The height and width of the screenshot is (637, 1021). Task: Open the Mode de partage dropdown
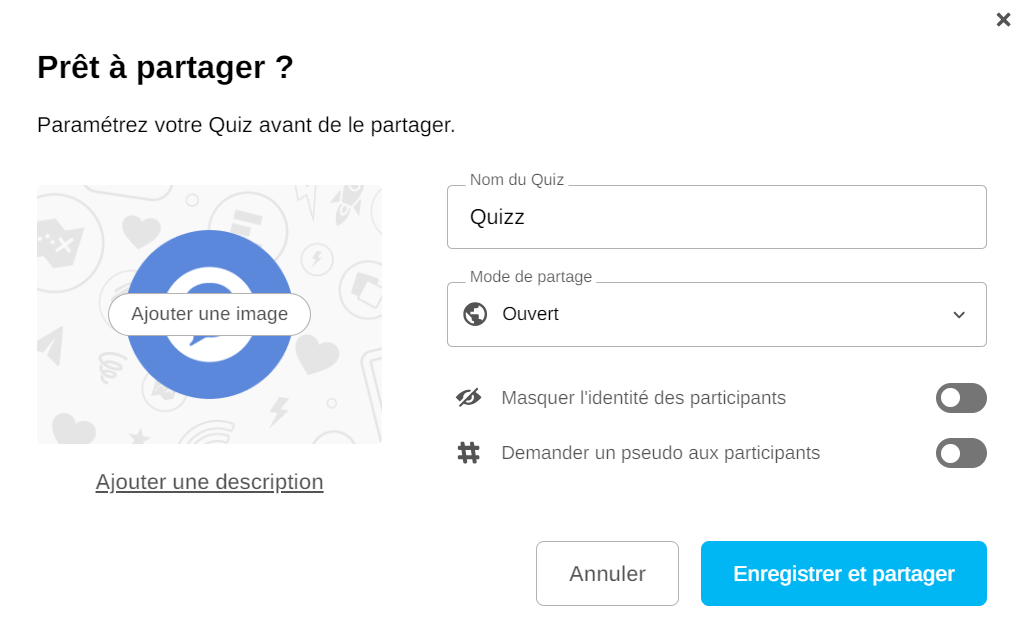tap(716, 314)
